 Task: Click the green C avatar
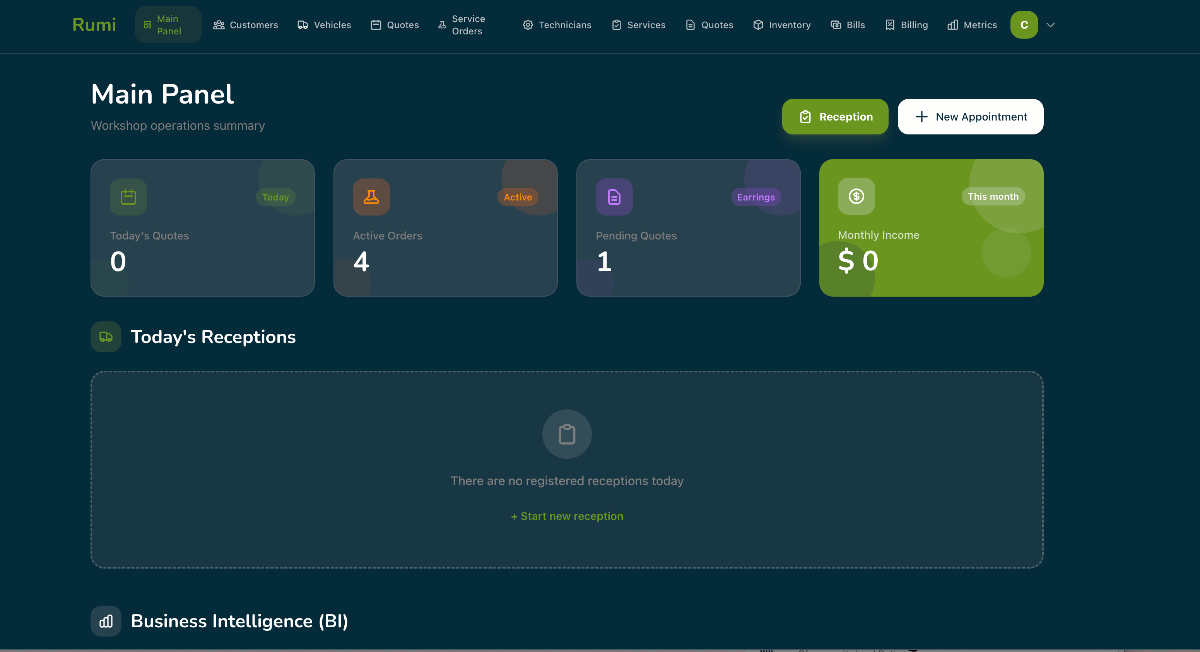[1022, 23]
